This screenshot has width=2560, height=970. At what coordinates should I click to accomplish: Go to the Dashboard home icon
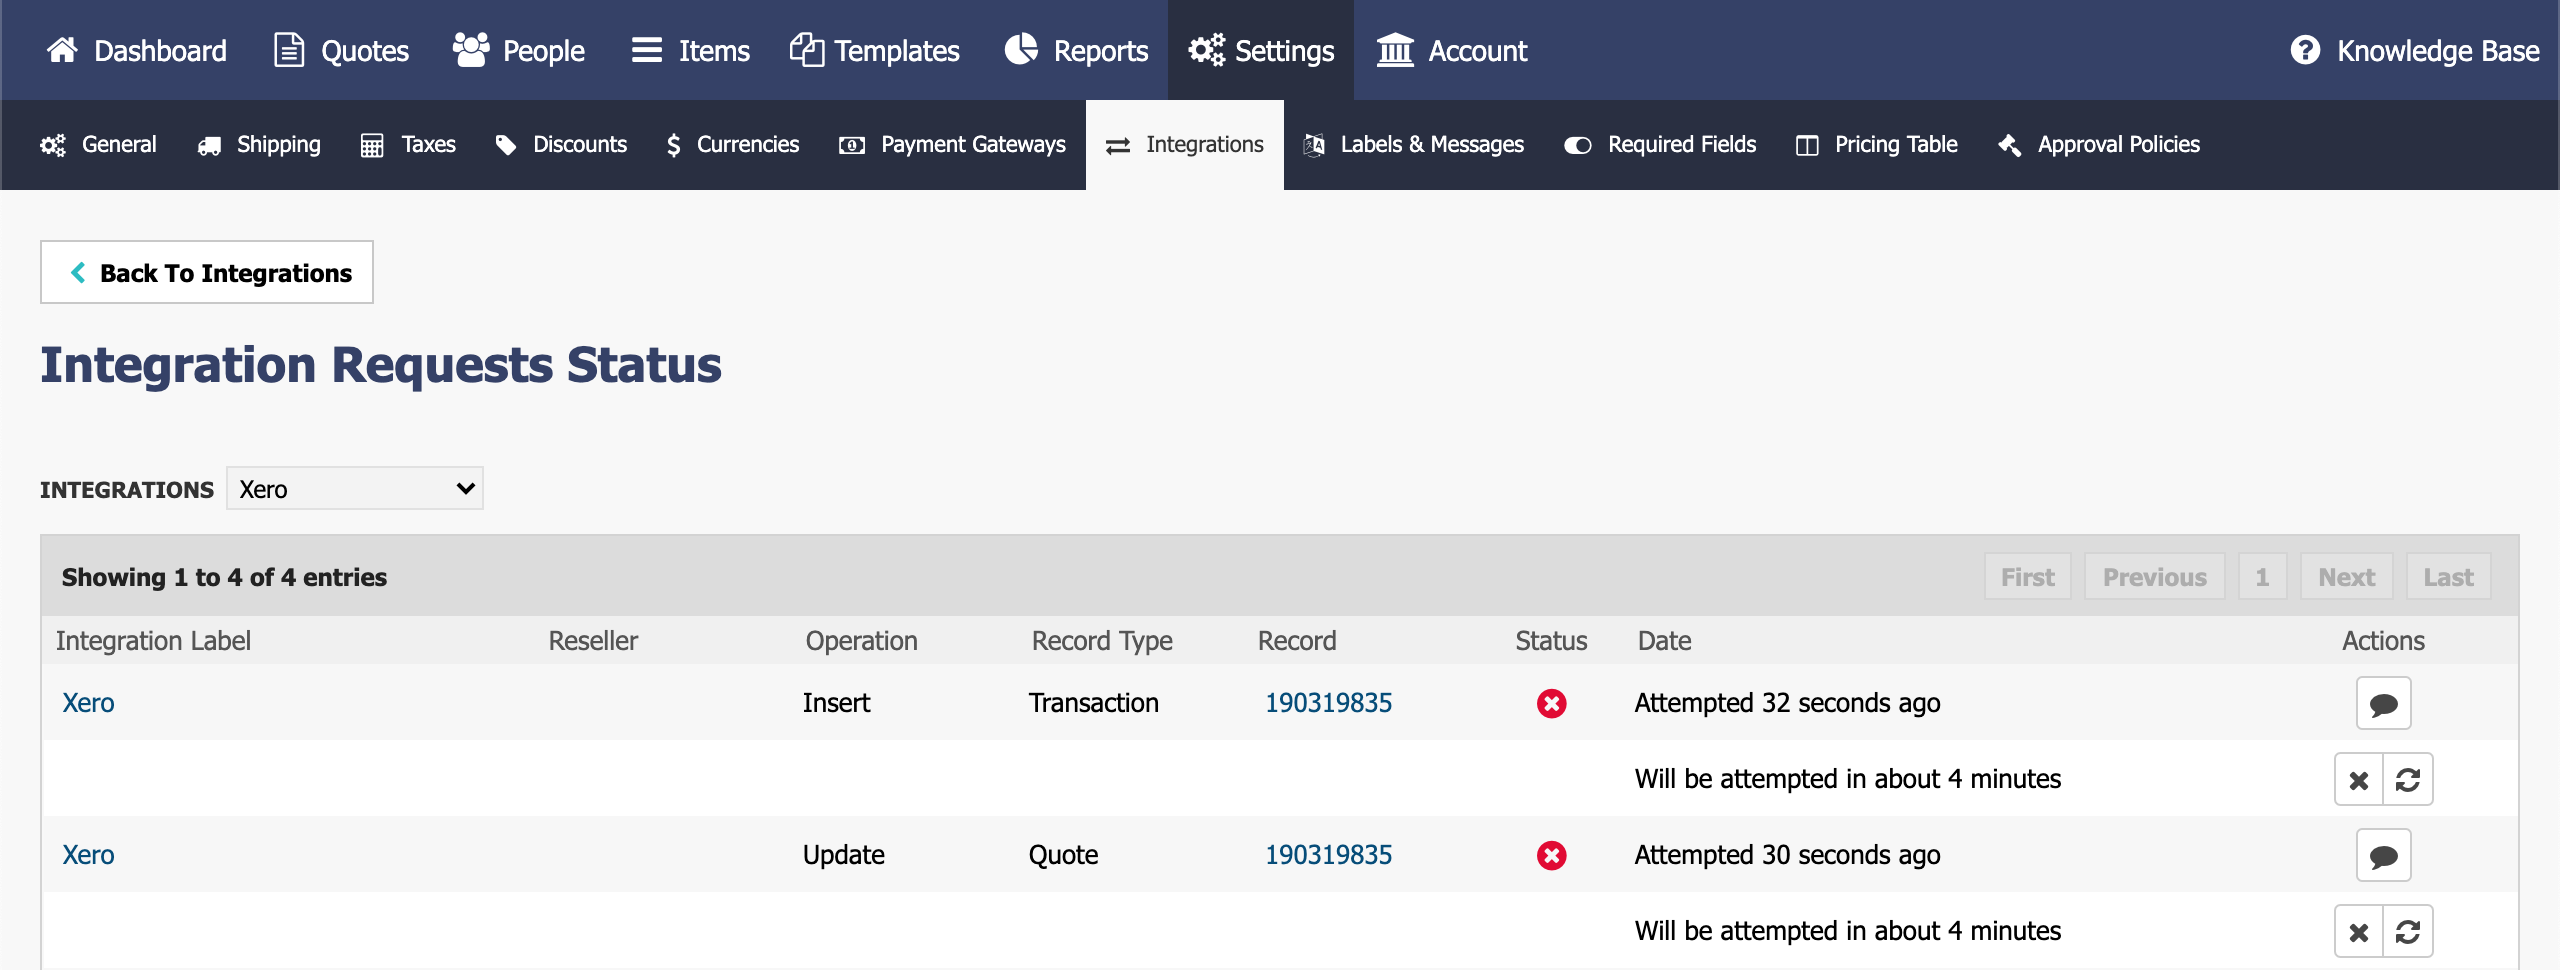coord(62,50)
